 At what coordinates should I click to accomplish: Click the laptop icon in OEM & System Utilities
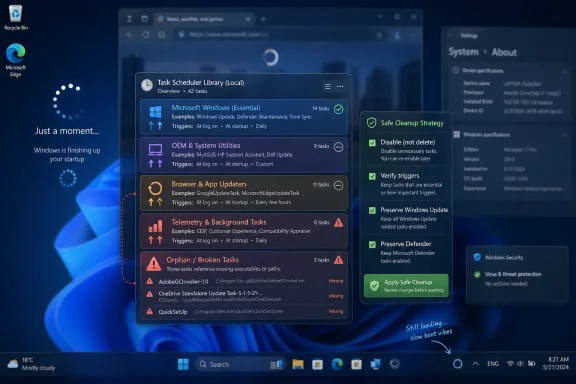coord(155,150)
